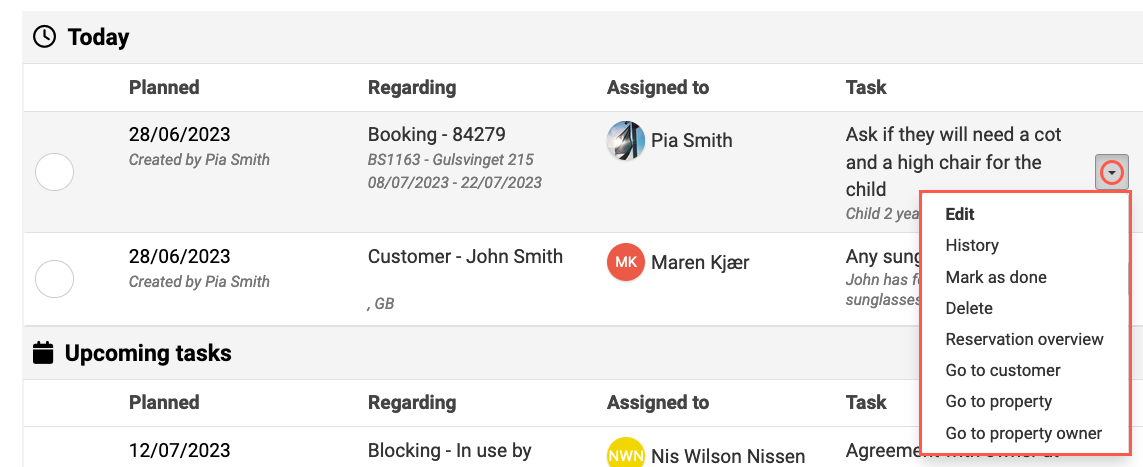Open Reservation overview from the menu
1143x467 pixels.
(x=1024, y=340)
